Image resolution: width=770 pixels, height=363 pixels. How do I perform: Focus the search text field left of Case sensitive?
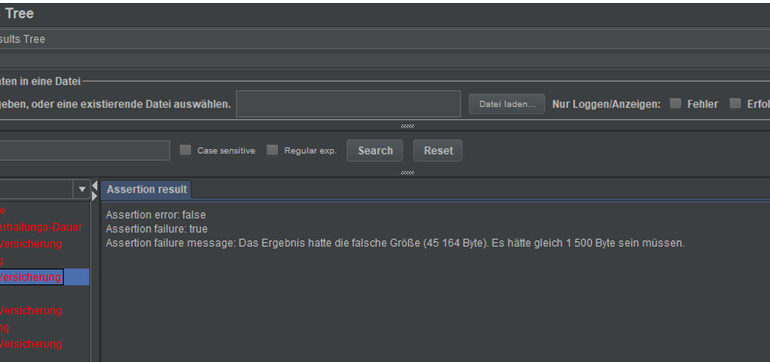pos(84,150)
